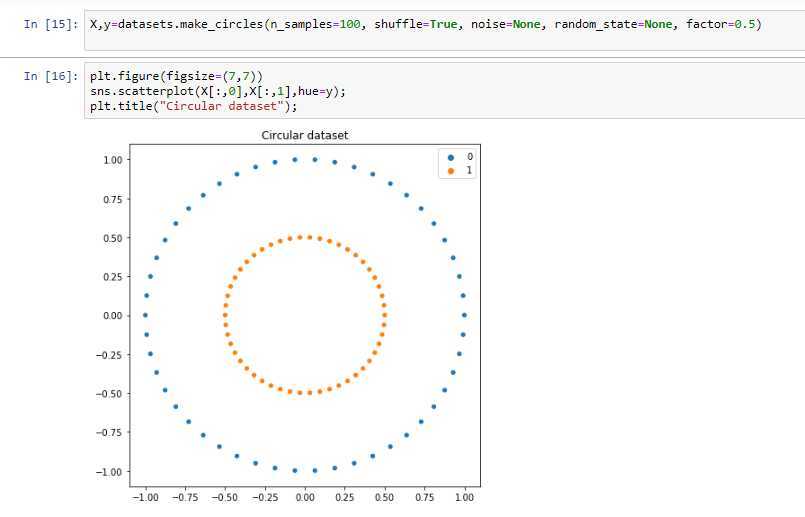Viewport: 805px width, 517px height.
Task: Click the x-axis tick label −0.75
Action: [x=185, y=497]
